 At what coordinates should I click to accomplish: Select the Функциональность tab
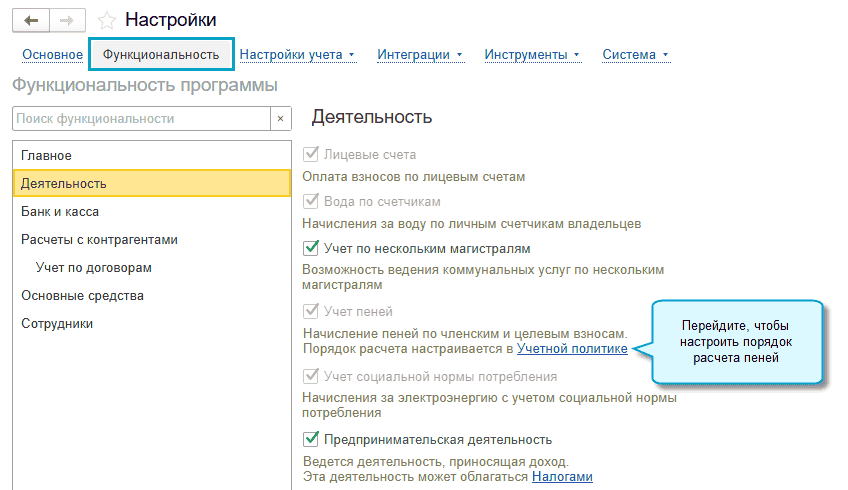[161, 54]
